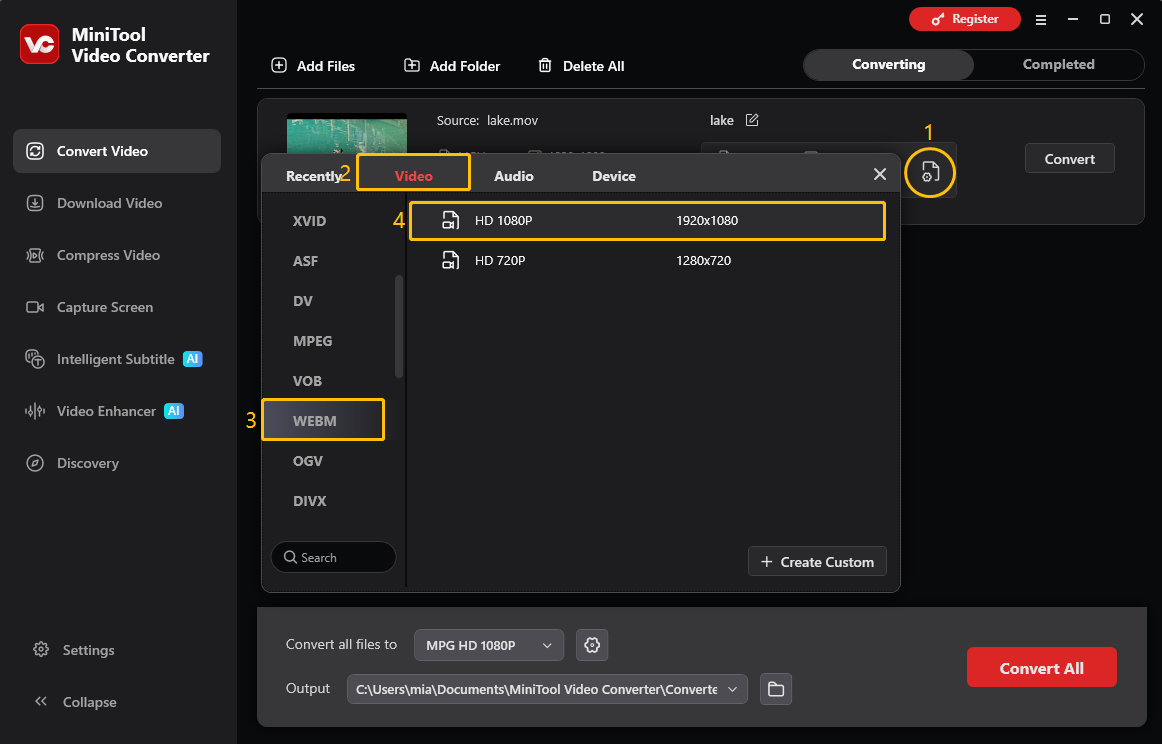Image resolution: width=1162 pixels, height=744 pixels.
Task: Click the gear icon beside MPG HD 1080P
Action: [592, 645]
